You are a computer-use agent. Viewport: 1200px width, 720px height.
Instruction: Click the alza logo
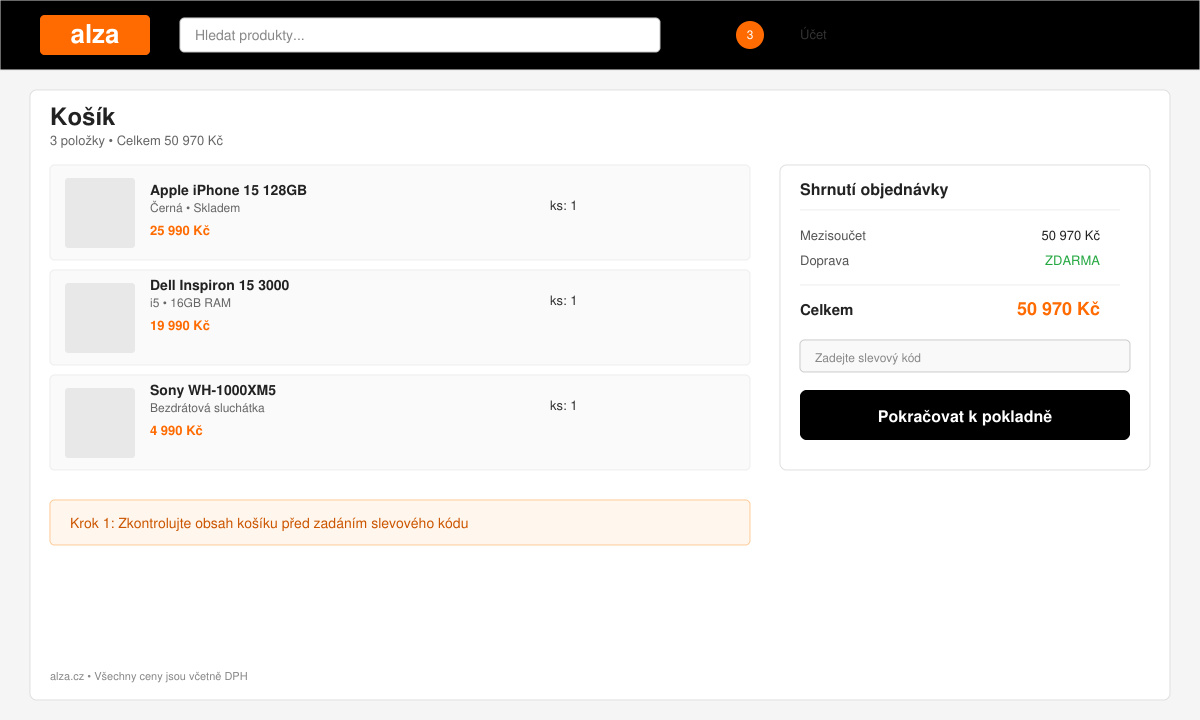tap(95, 35)
